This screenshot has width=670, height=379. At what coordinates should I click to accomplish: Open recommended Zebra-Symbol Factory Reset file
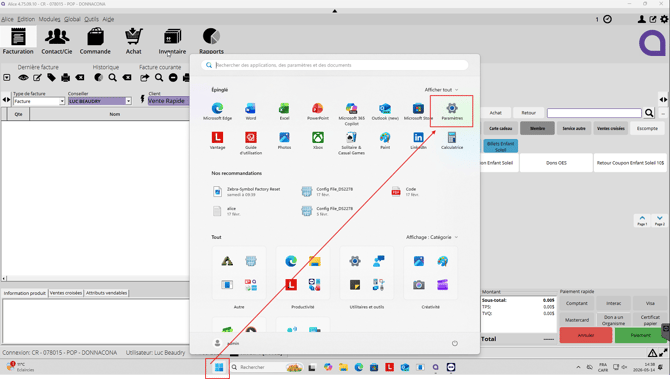(247, 191)
